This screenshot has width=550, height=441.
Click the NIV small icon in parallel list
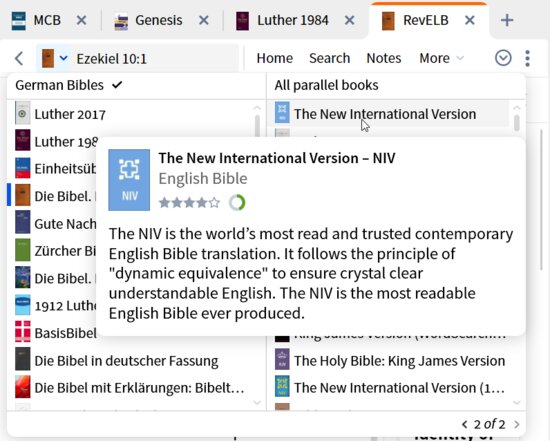pos(282,113)
